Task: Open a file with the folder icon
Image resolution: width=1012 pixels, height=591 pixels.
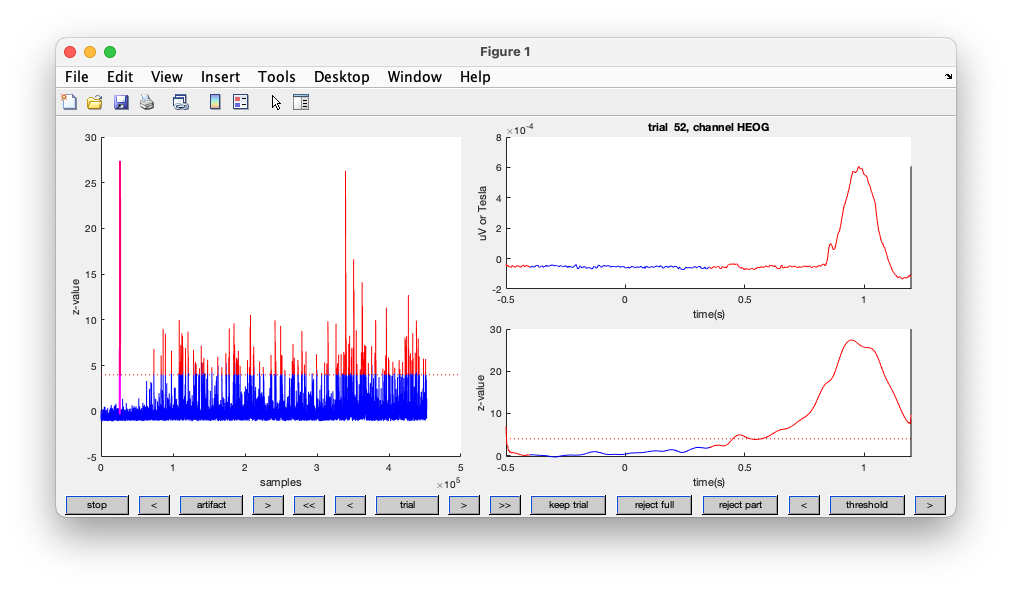Action: tap(95, 102)
